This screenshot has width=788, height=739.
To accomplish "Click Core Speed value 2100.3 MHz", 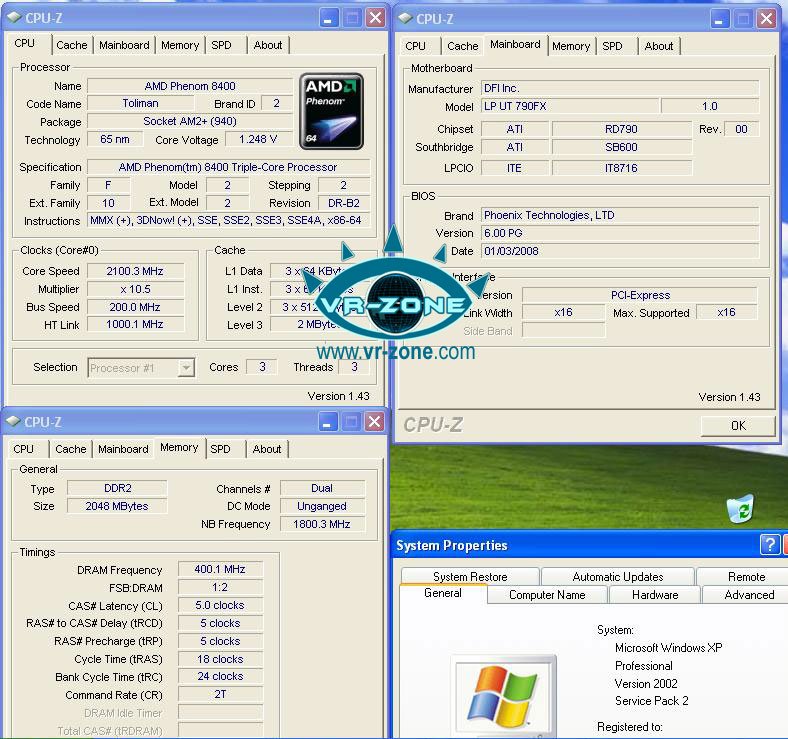I will pyautogui.click(x=135, y=271).
